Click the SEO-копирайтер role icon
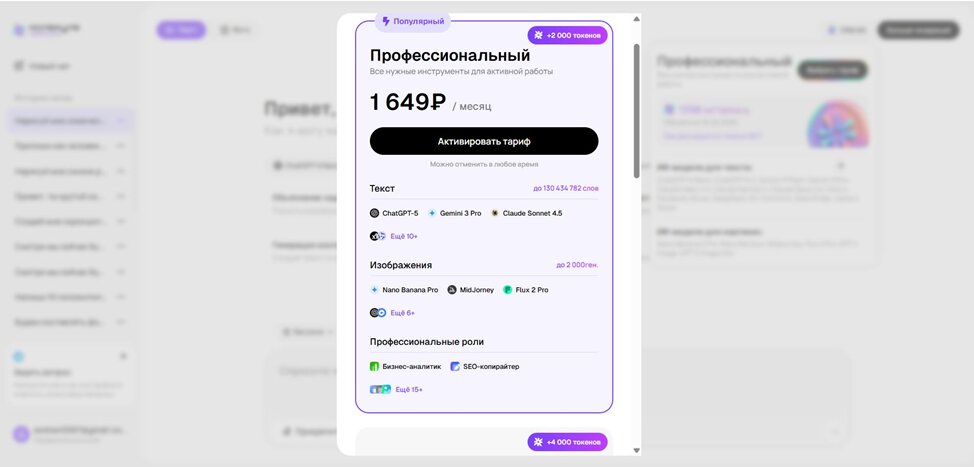Image resolution: width=974 pixels, height=467 pixels. [x=455, y=367]
